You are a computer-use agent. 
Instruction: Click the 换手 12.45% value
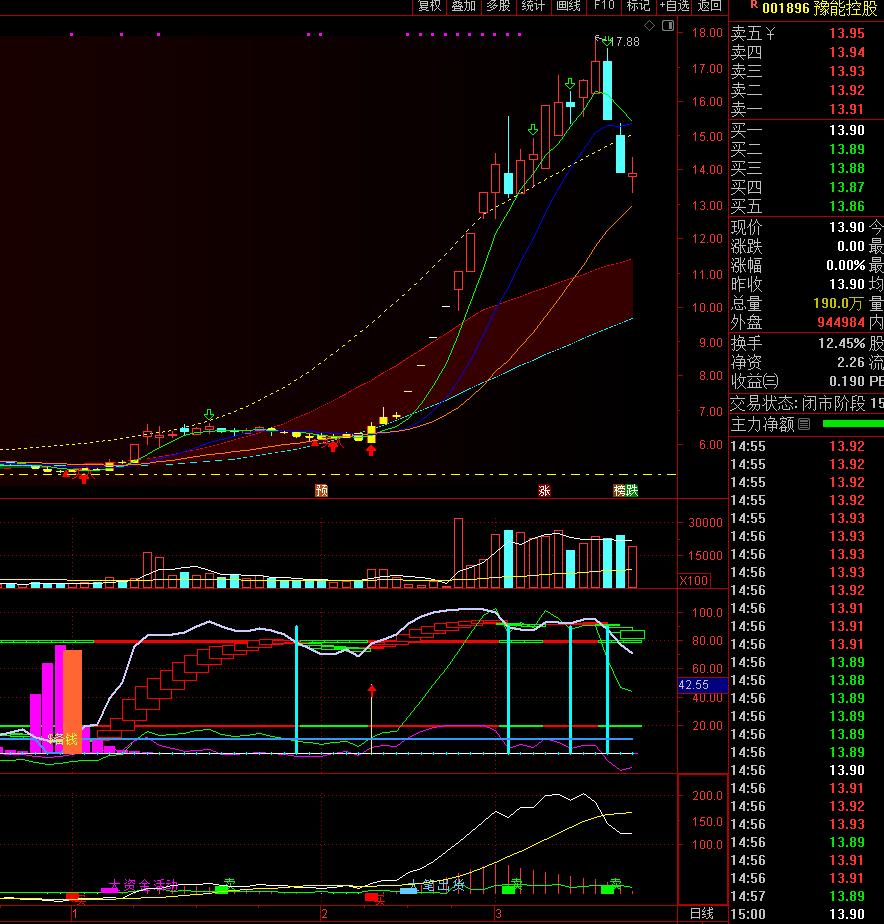842,343
